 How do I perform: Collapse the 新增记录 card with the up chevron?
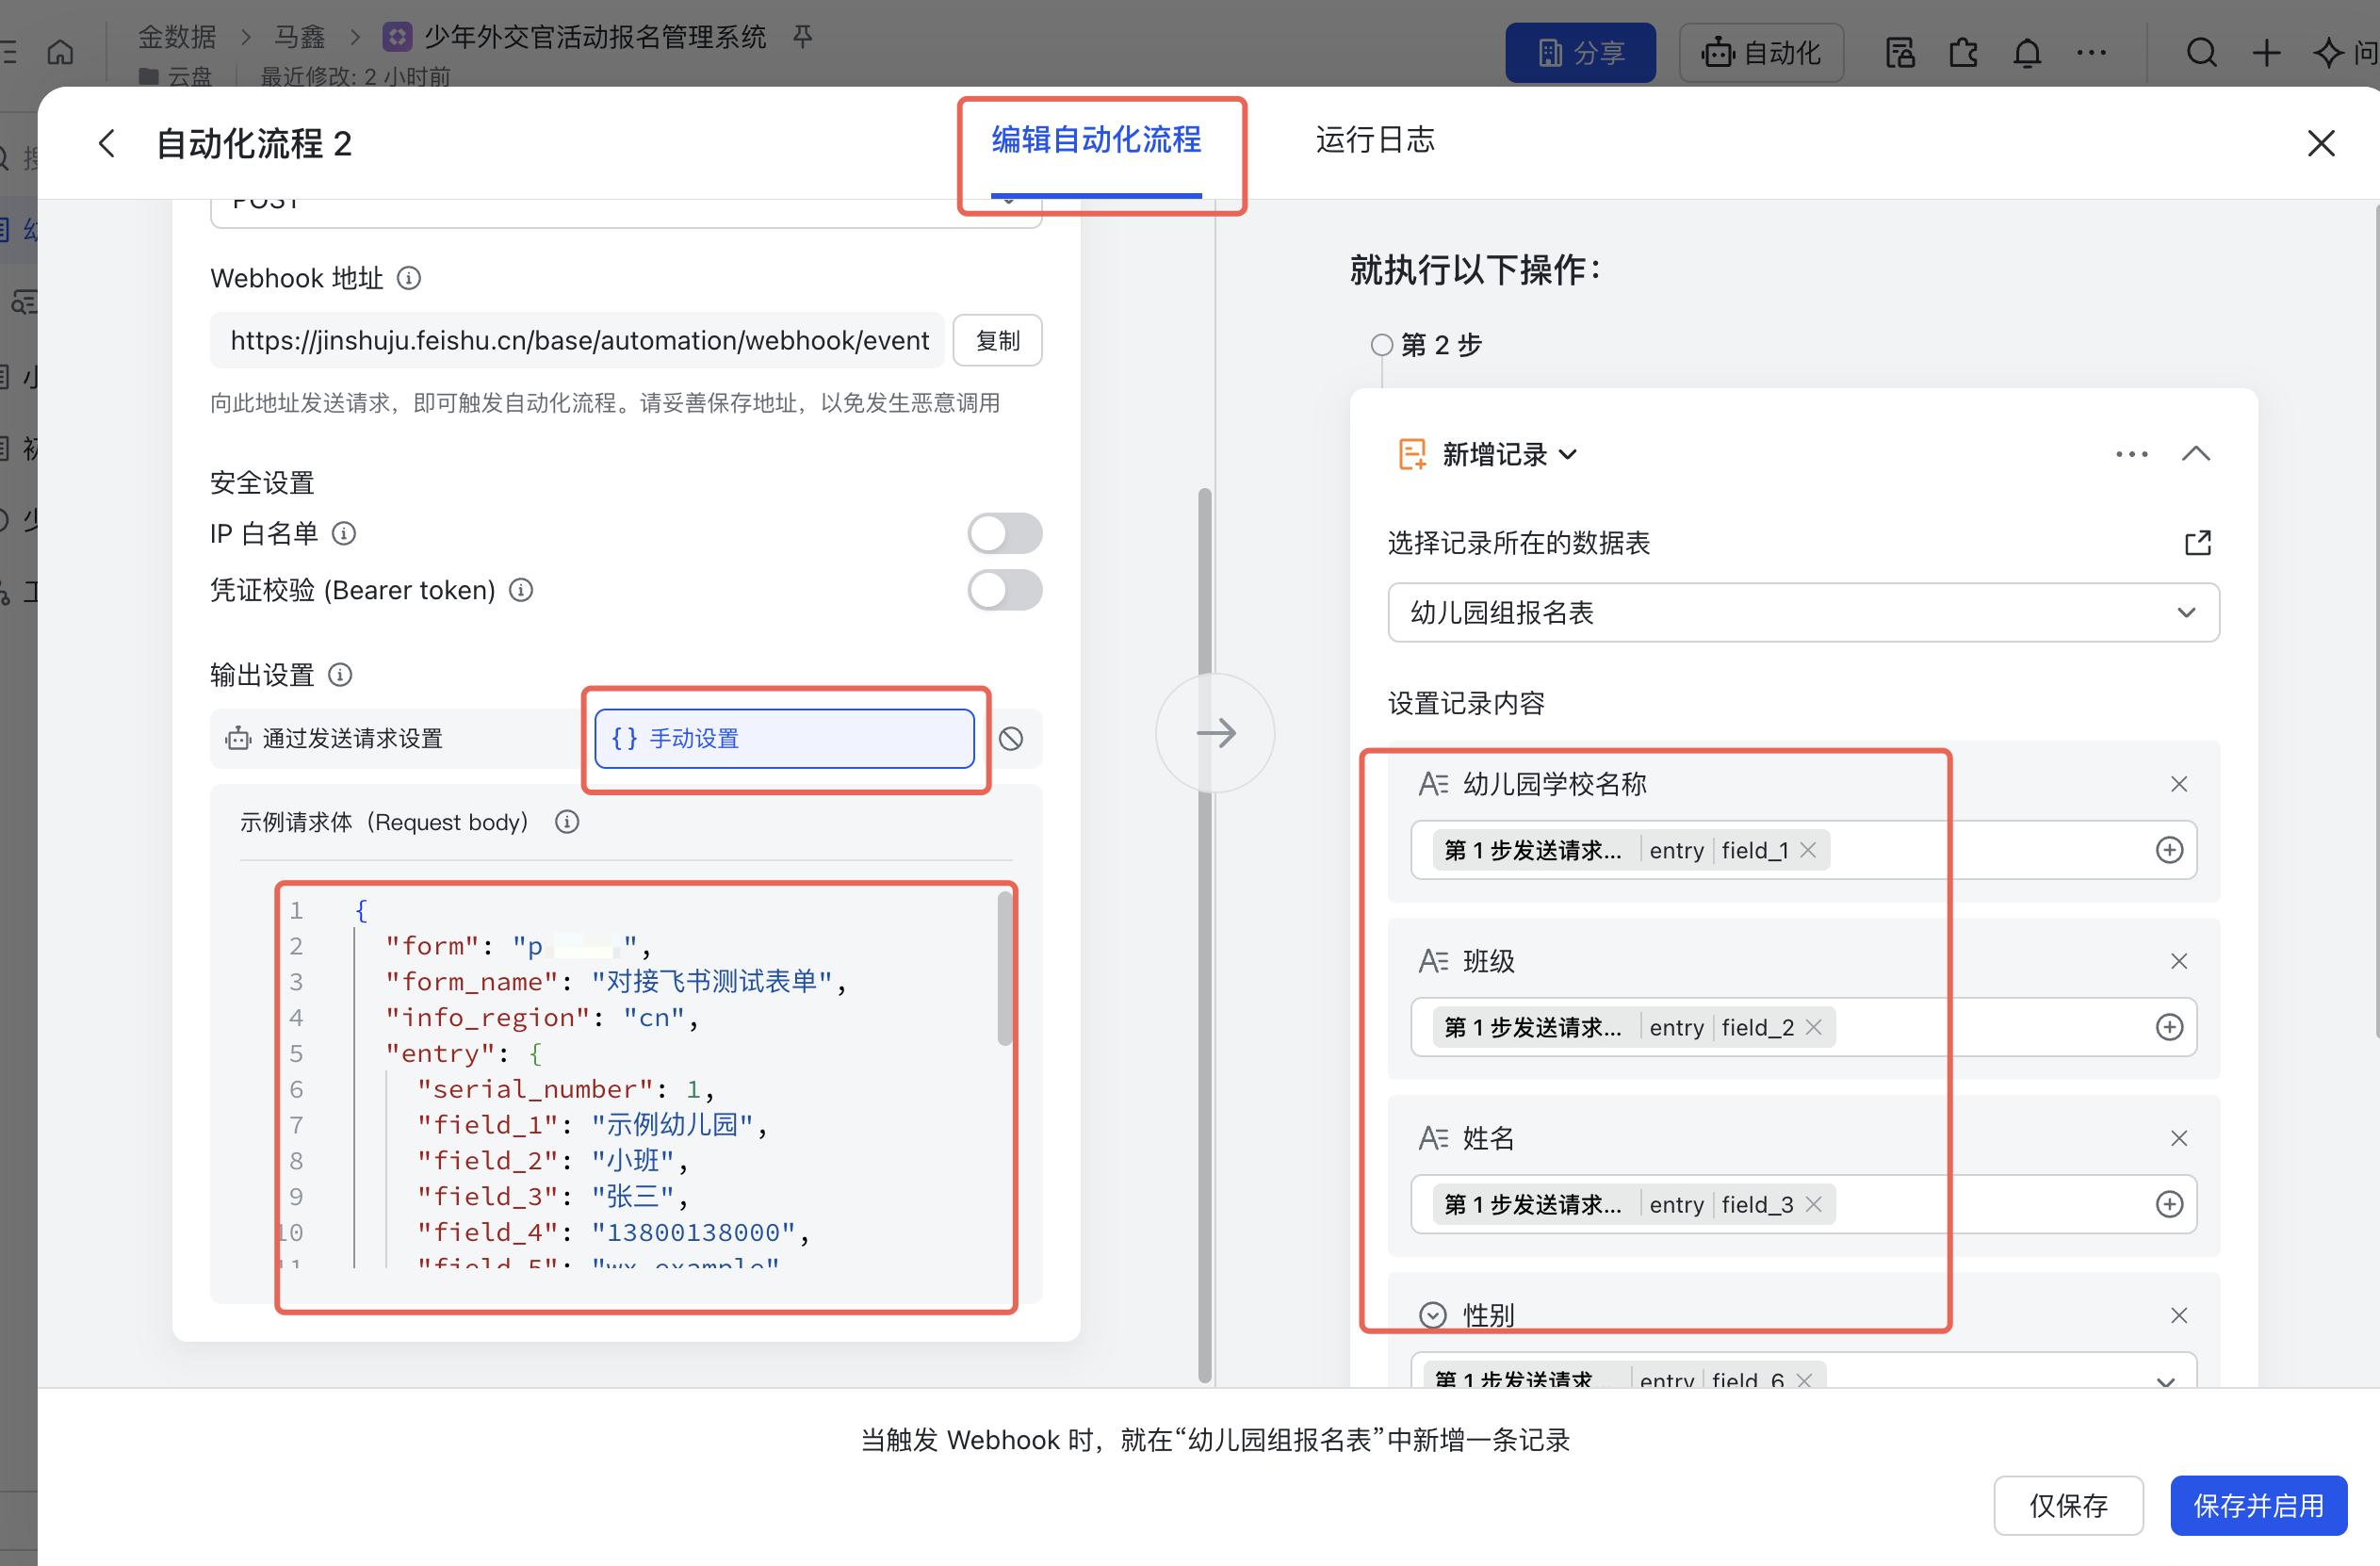[x=2195, y=454]
